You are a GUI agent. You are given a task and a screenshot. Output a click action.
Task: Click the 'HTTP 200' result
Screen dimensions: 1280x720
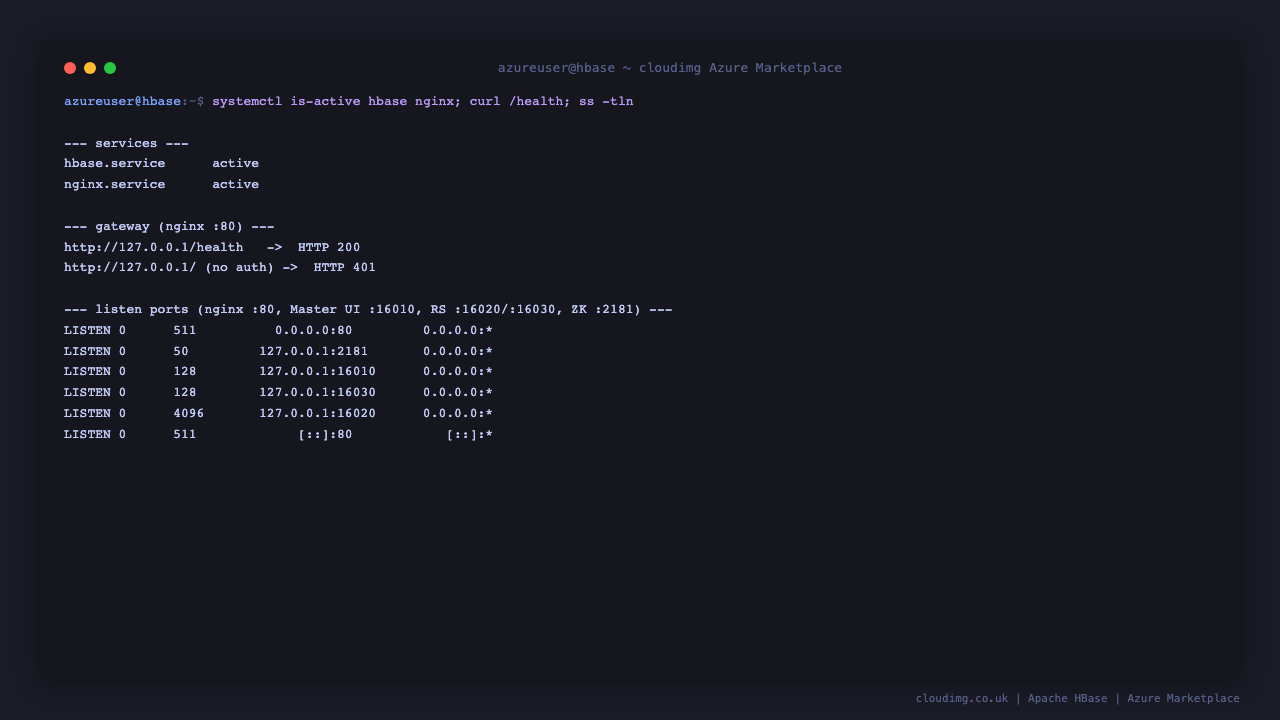click(x=329, y=248)
